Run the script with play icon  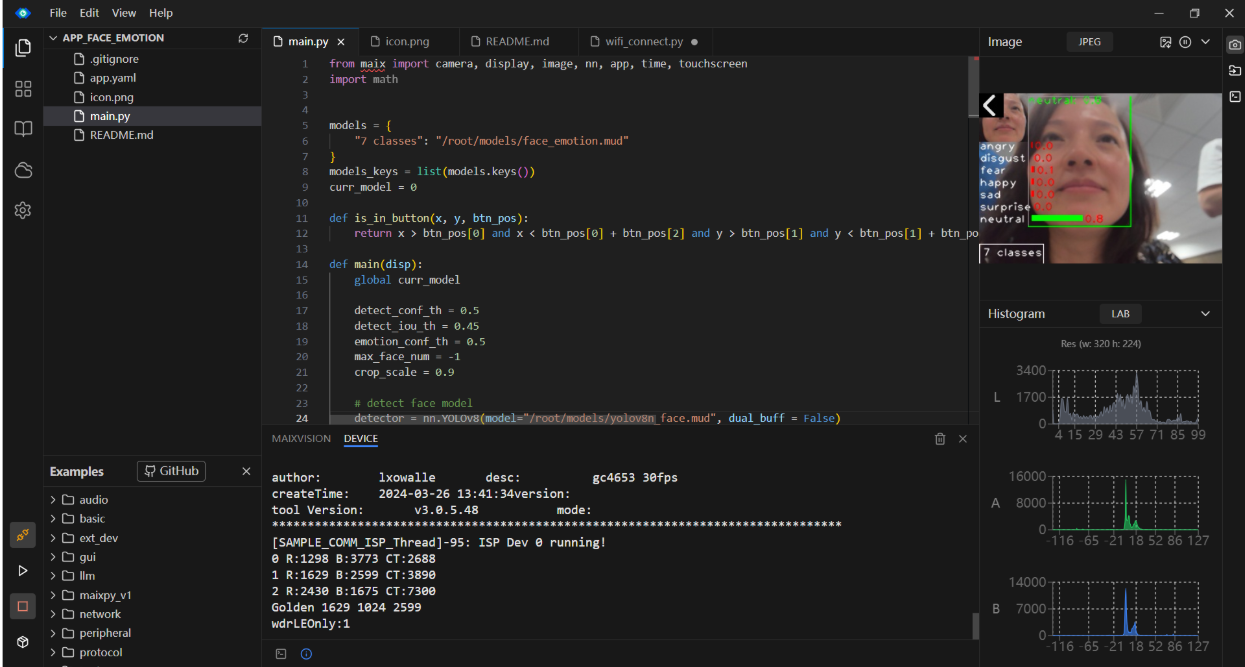pos(22,570)
